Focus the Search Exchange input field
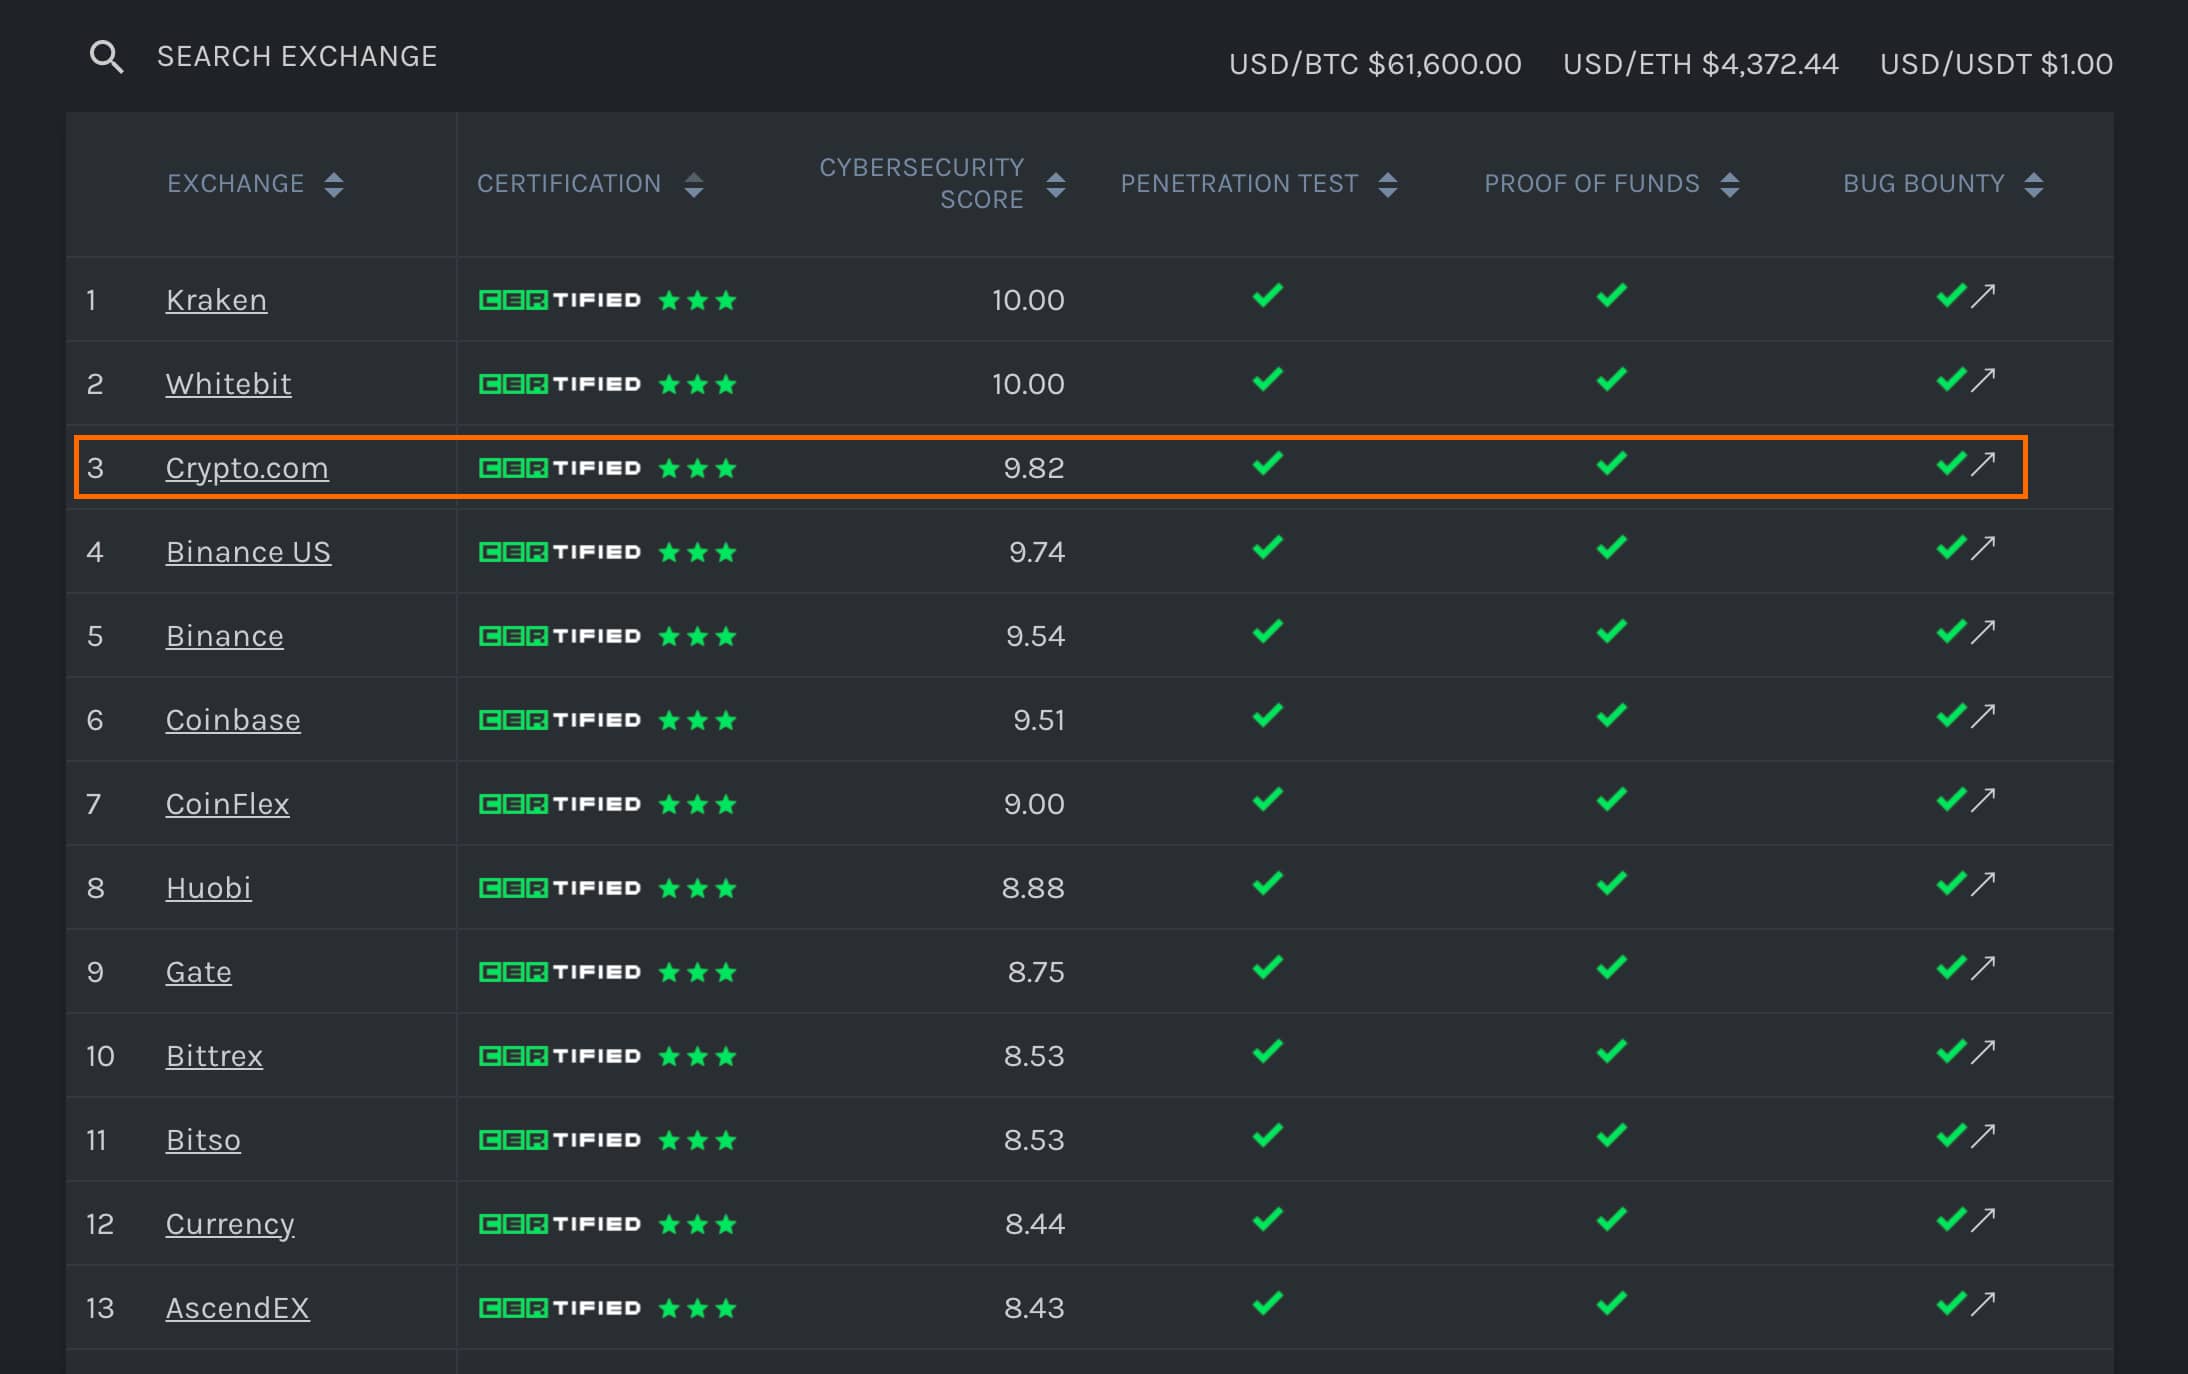Image resolution: width=2188 pixels, height=1374 pixels. [x=297, y=57]
